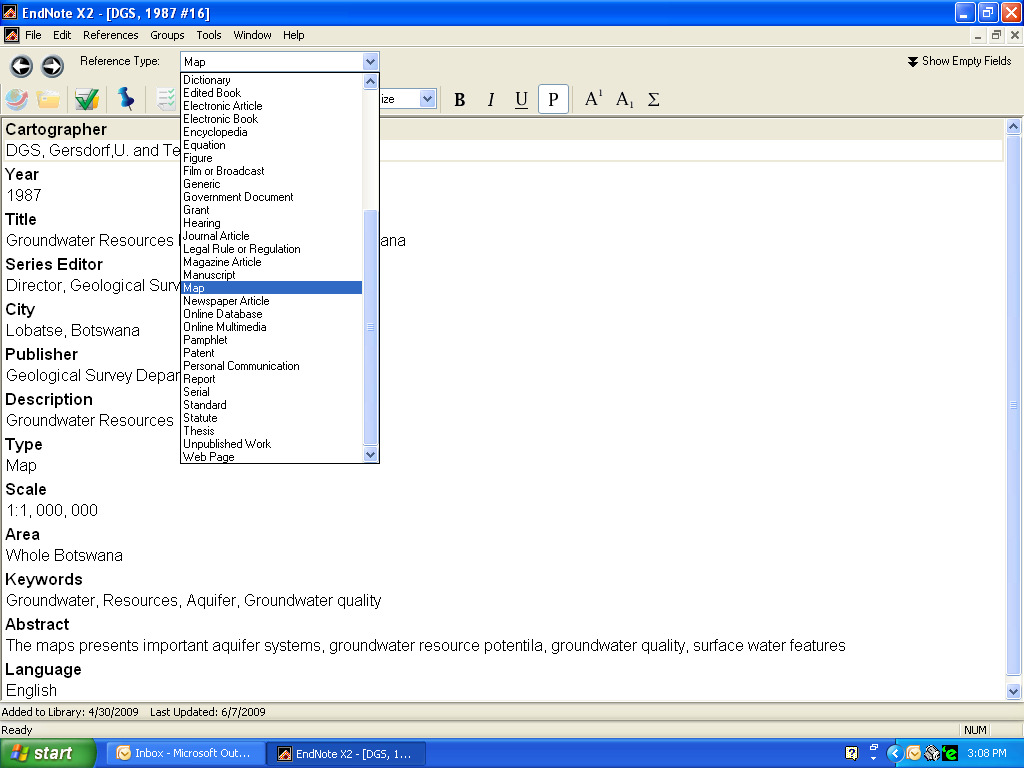Open Inbox - Microsoft Outlook taskbar button
Image resolution: width=1024 pixels, height=768 pixels.
(186, 753)
